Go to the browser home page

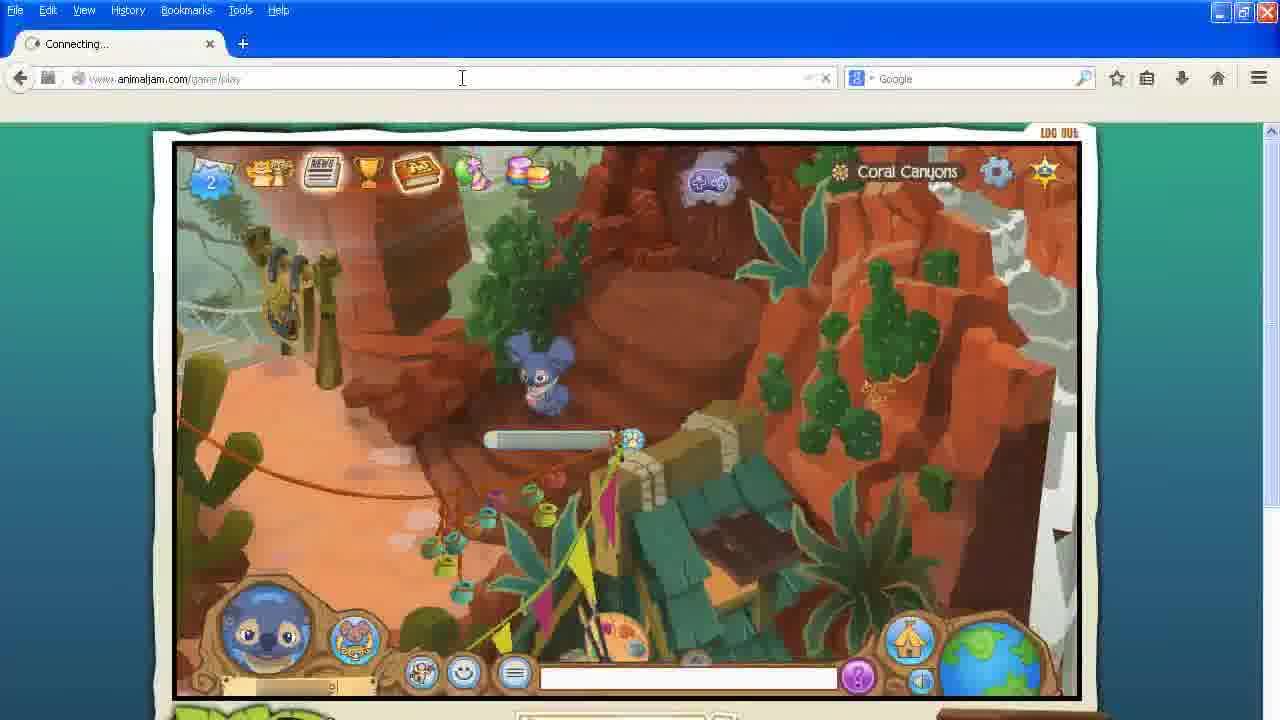pos(1218,78)
